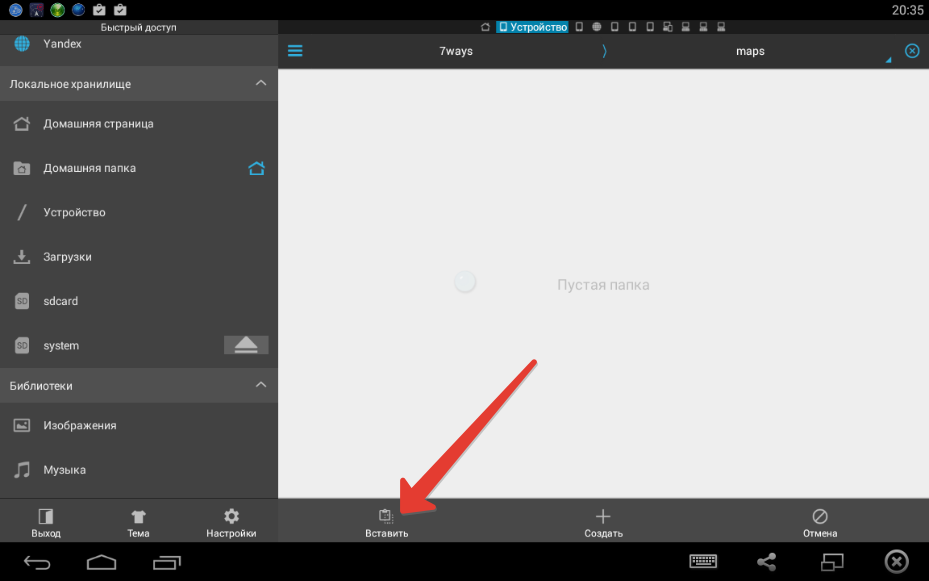The height and width of the screenshot is (581, 929).
Task: Switch to the Устройство window tab
Action: [x=532, y=27]
